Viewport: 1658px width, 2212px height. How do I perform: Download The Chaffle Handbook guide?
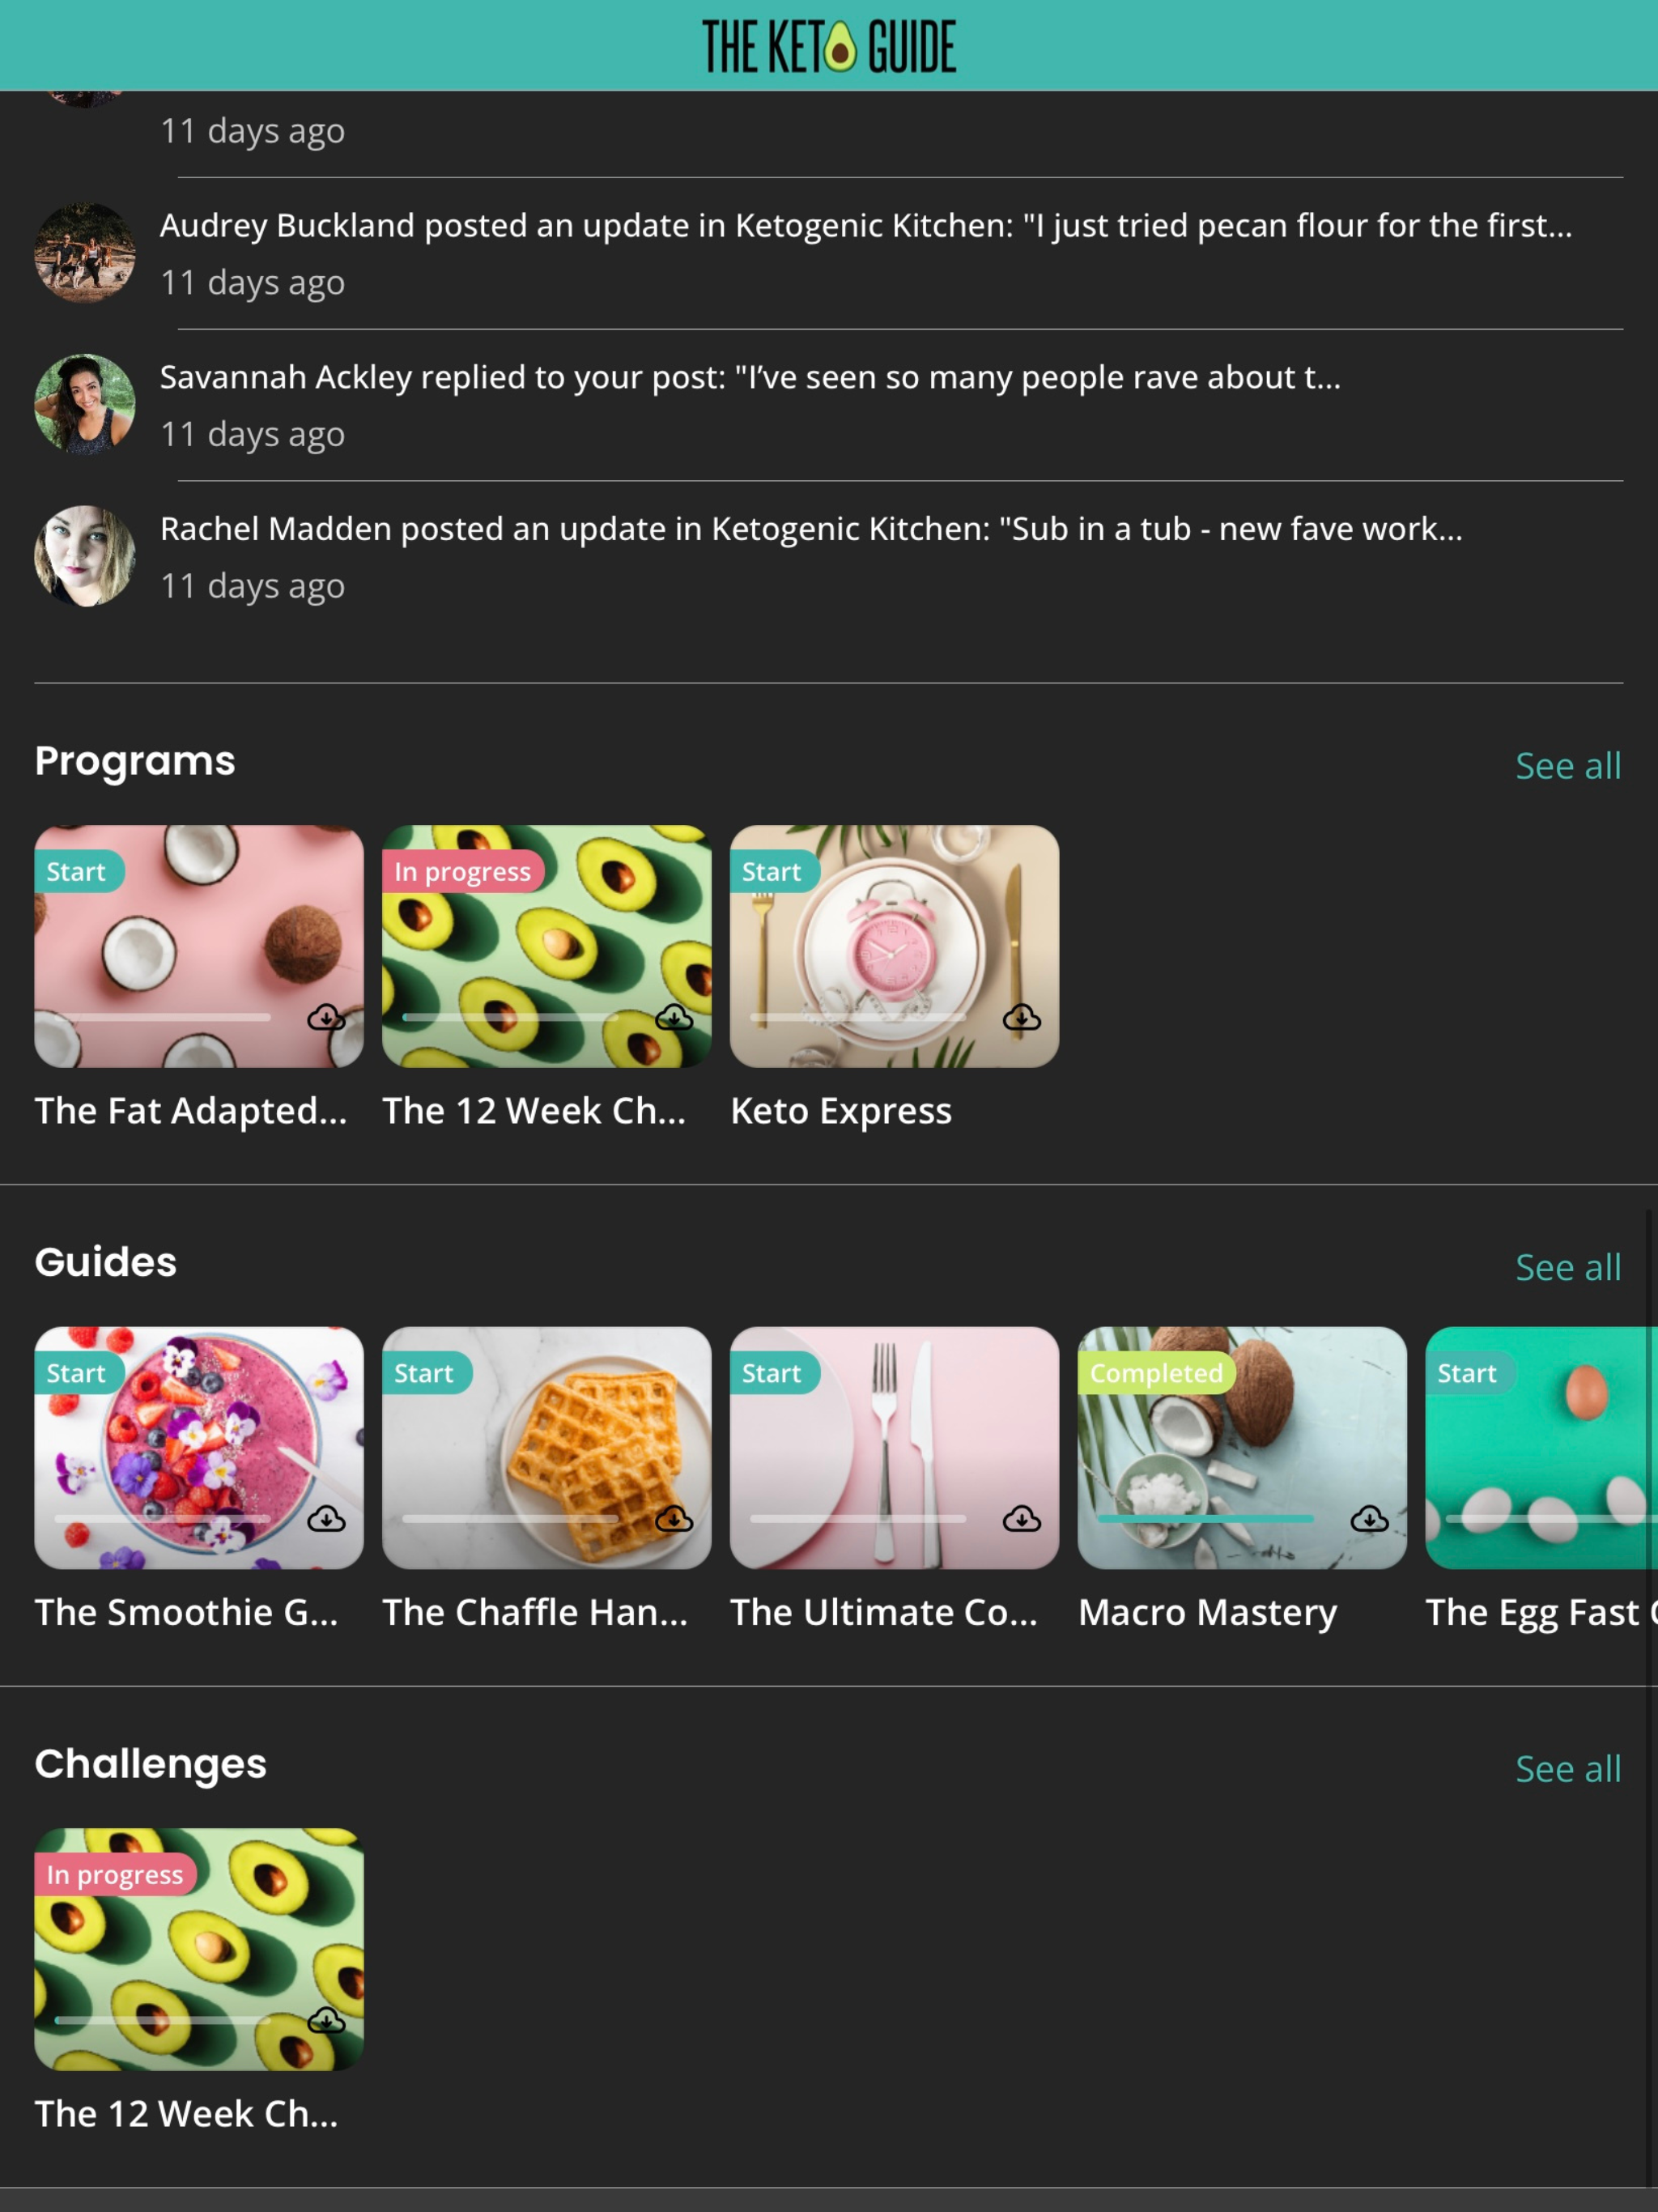(x=674, y=1519)
